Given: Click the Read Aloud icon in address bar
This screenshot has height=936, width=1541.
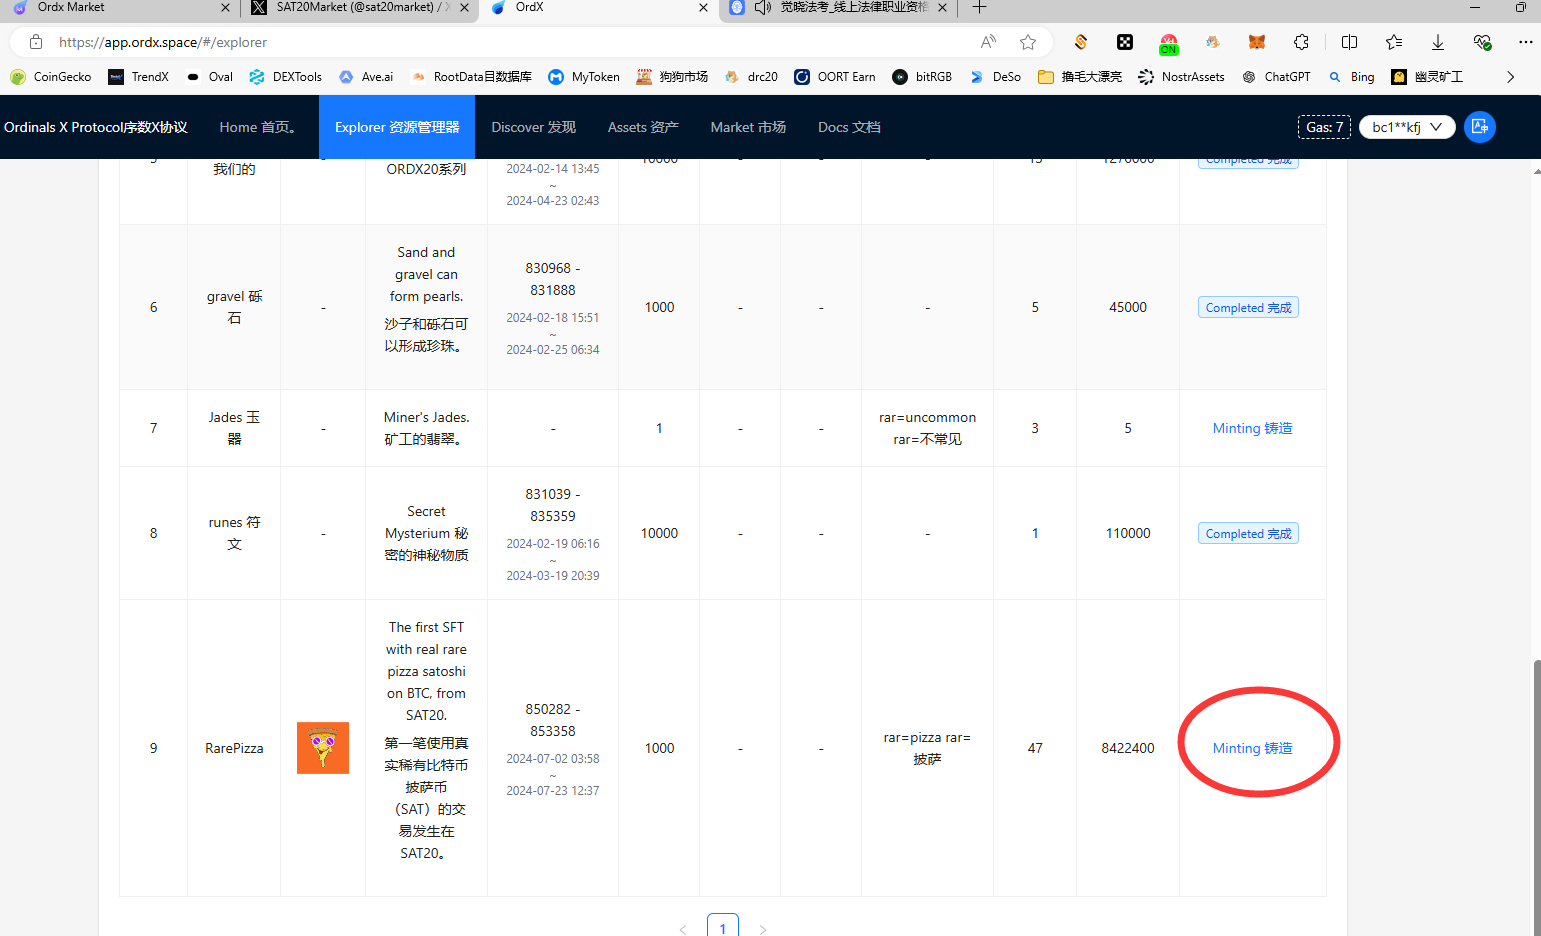Looking at the screenshot, I should coord(988,42).
